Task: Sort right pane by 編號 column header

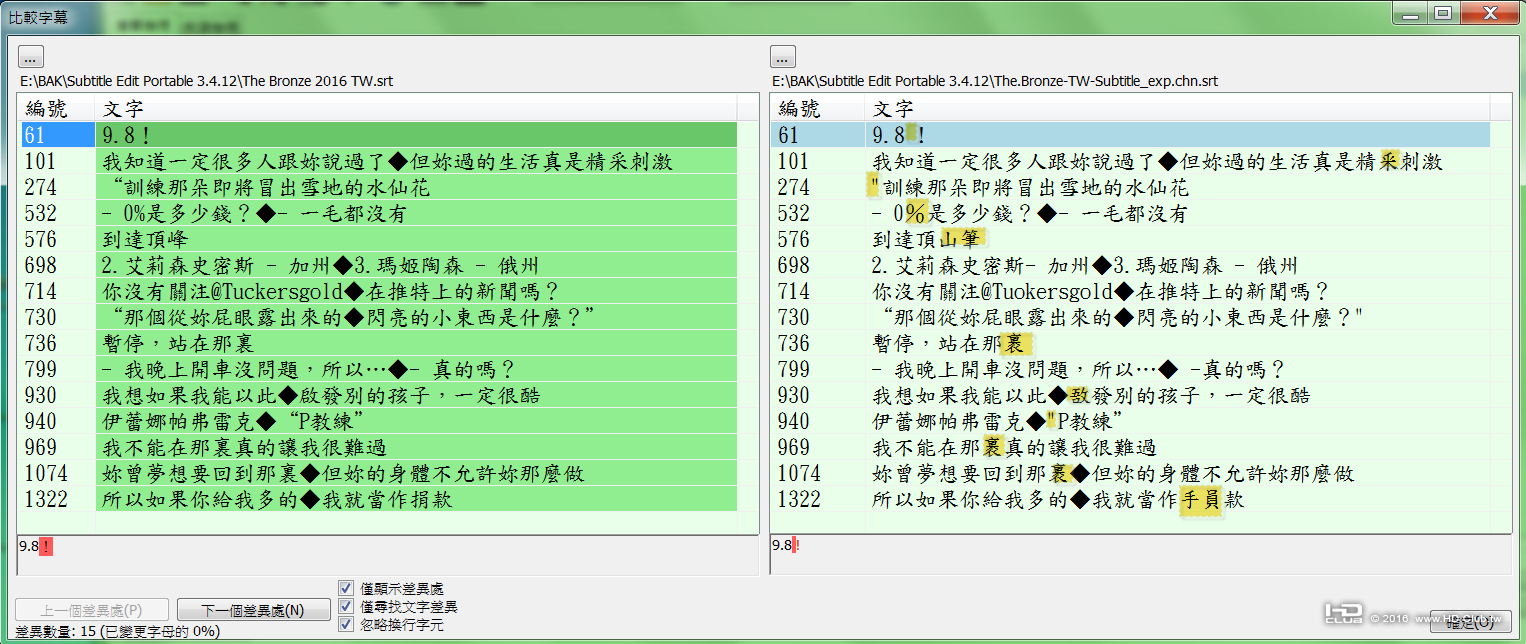Action: click(818, 108)
